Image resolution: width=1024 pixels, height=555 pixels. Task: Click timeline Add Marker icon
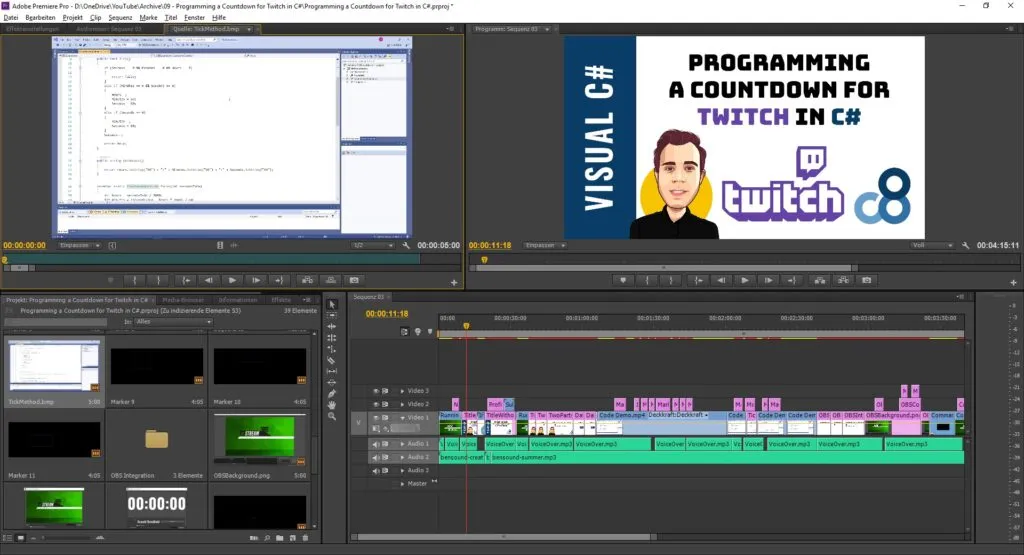point(430,332)
